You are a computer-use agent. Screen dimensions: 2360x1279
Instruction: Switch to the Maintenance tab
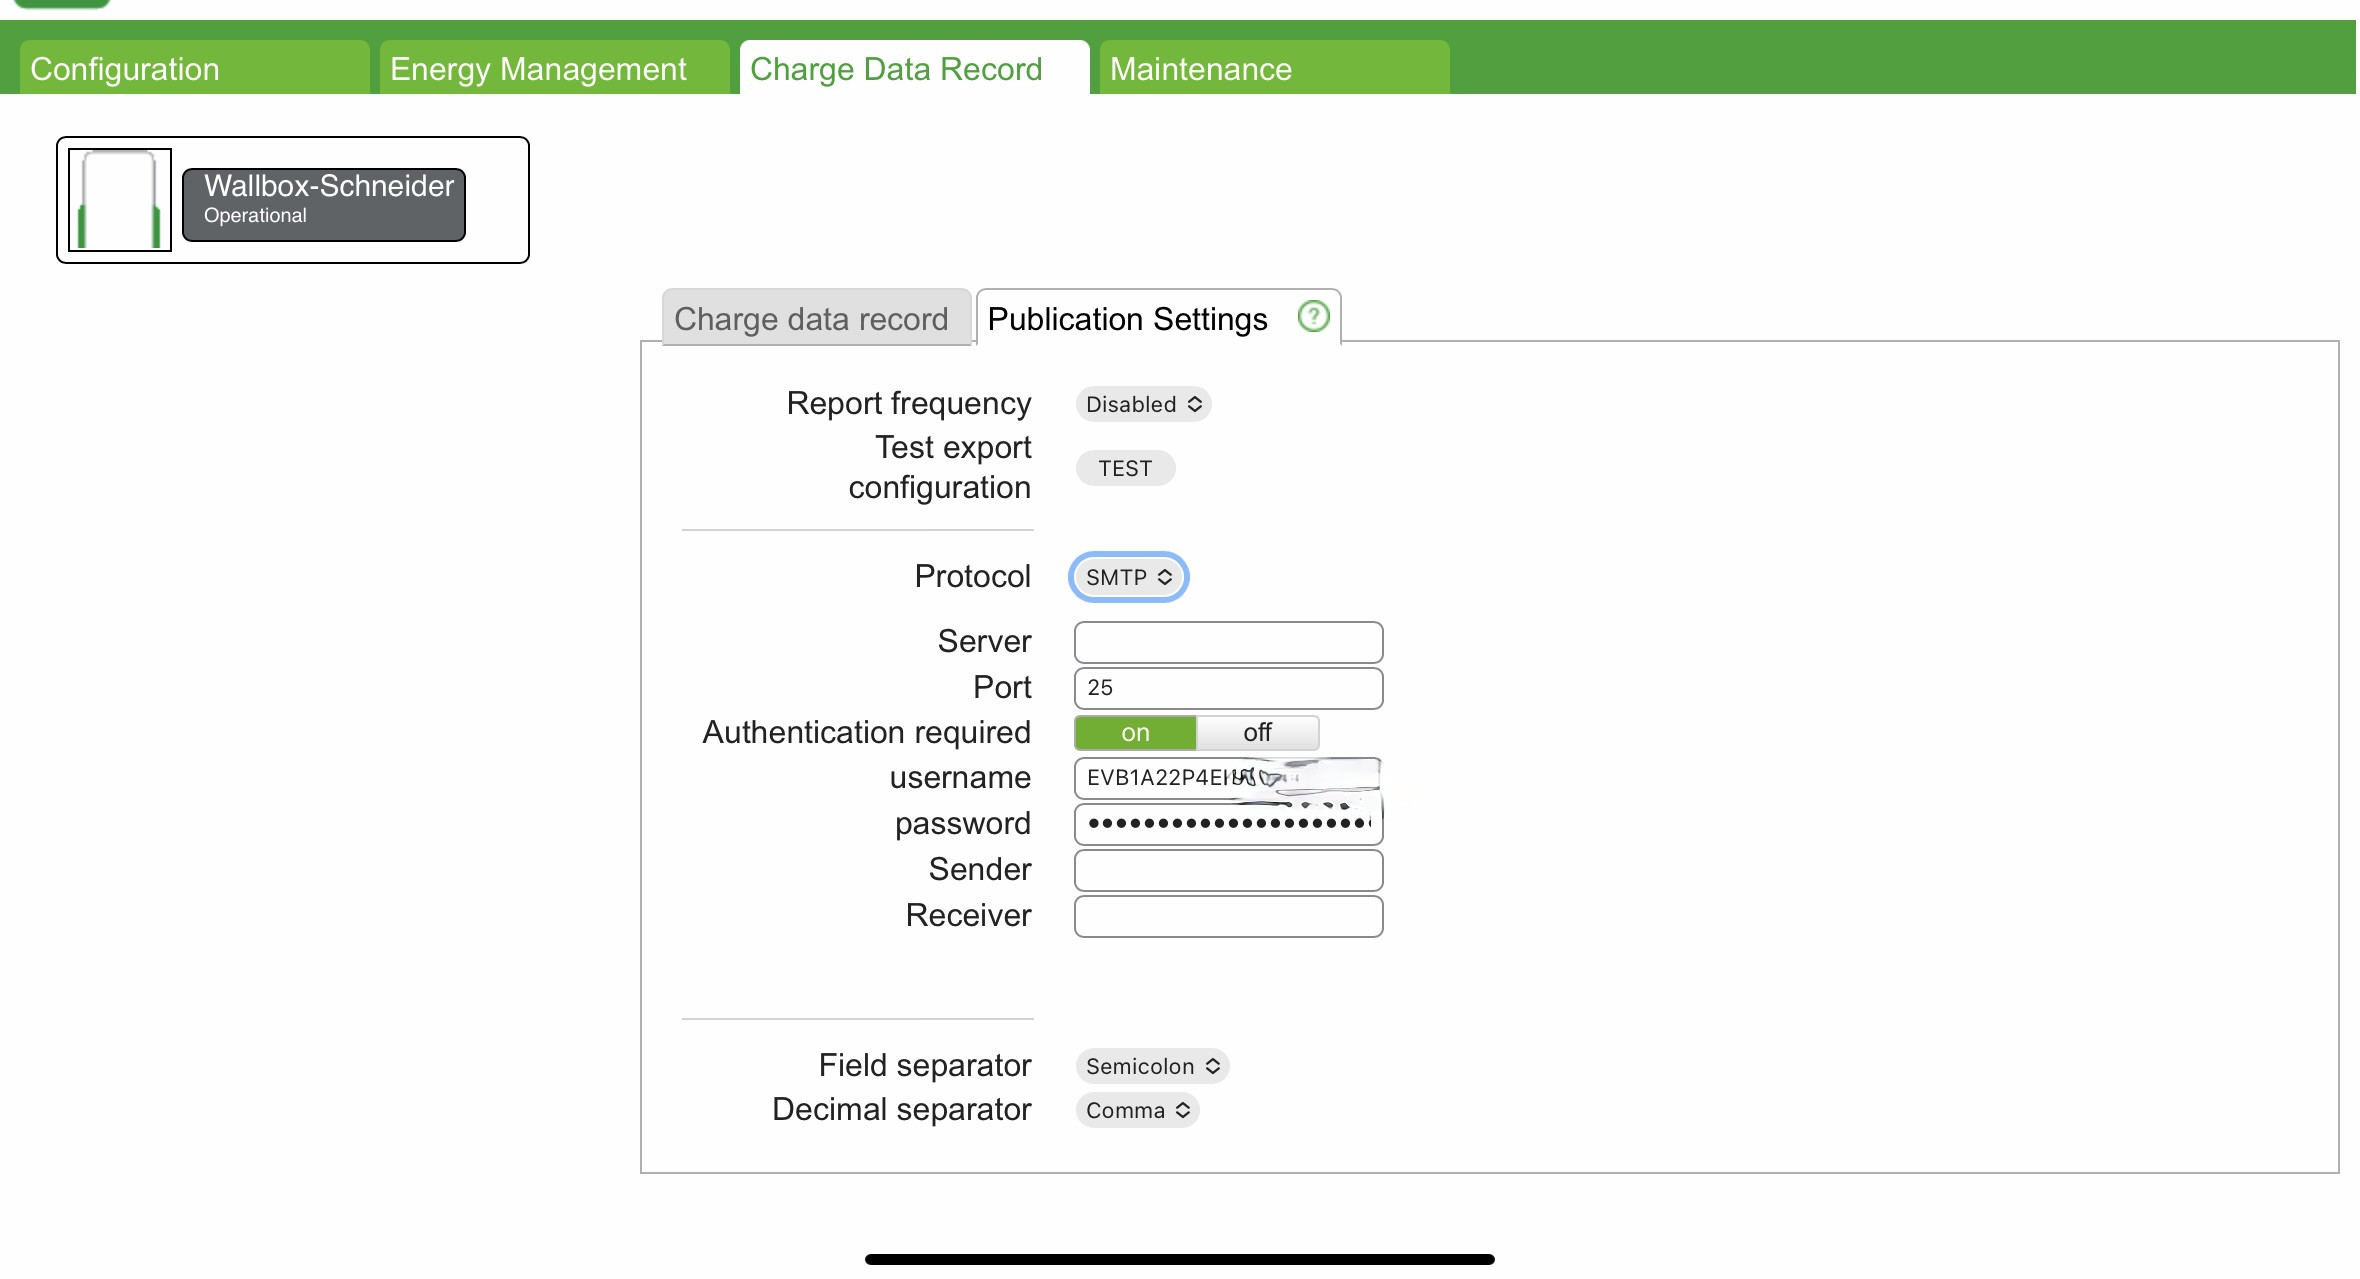[1274, 69]
